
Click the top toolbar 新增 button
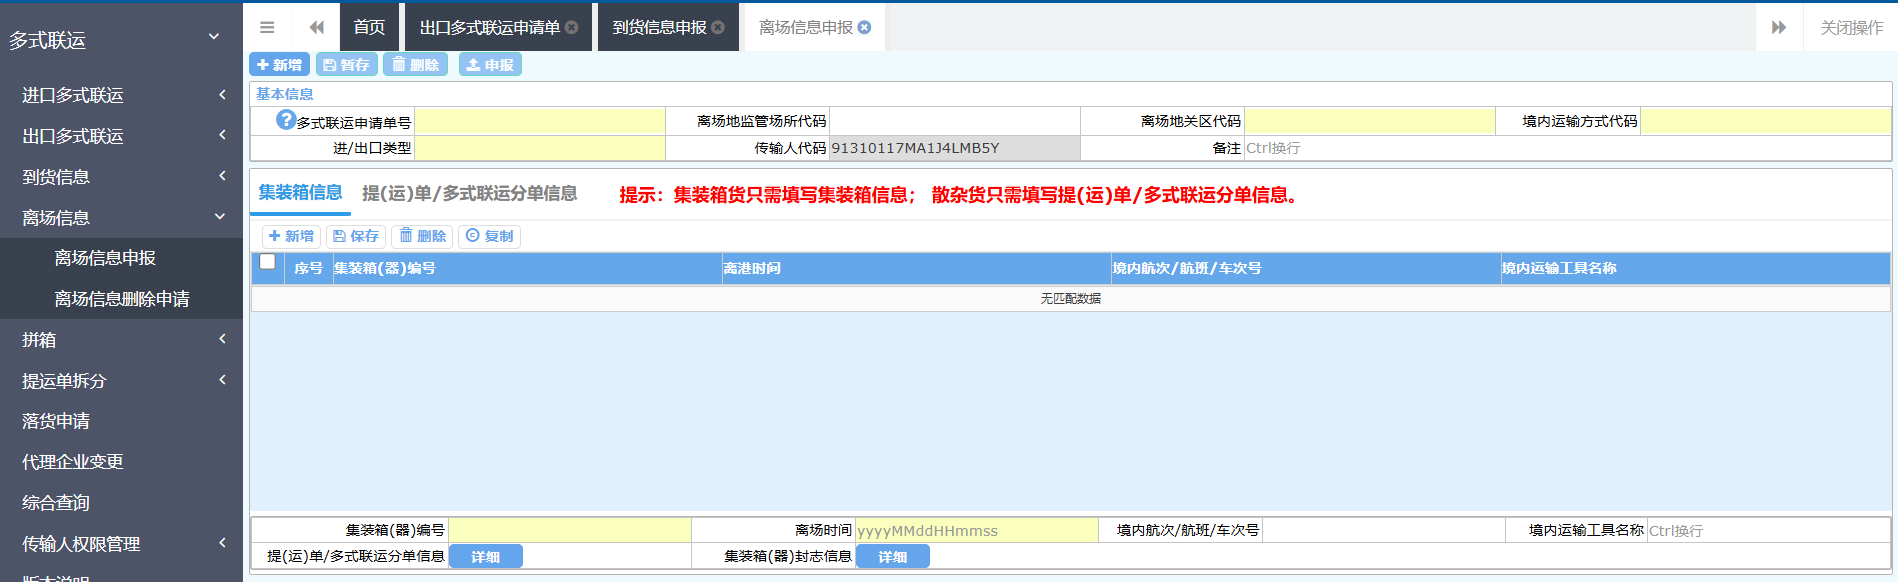coord(279,65)
